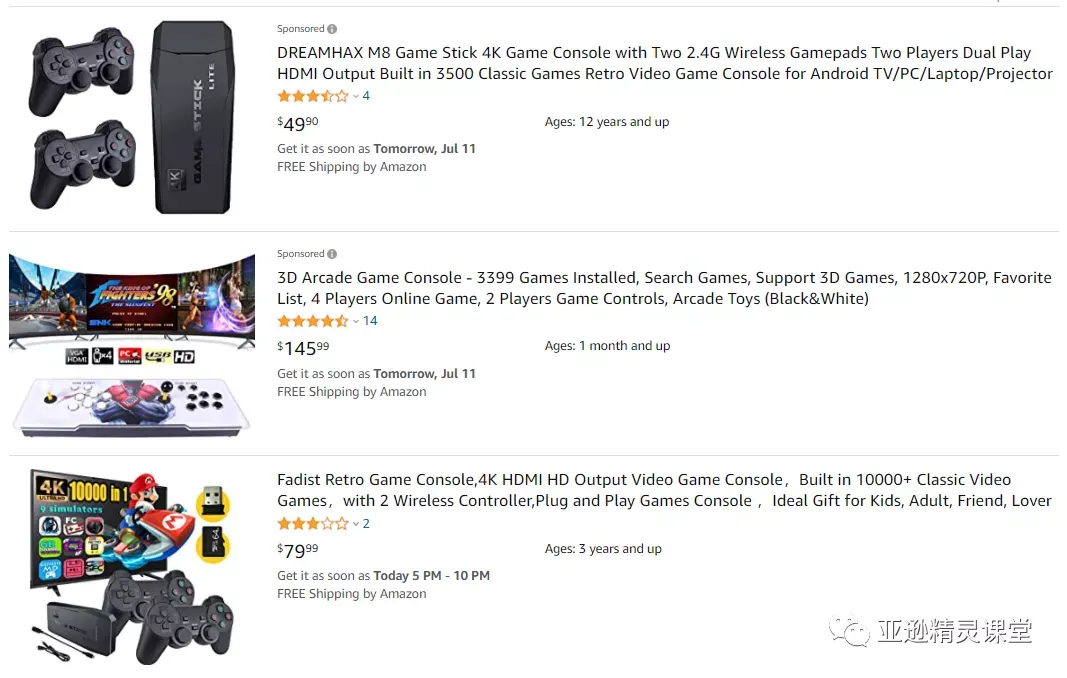Click the $145.99 price of 3D Arcade console
The width and height of the screenshot is (1067, 678).
303,348
